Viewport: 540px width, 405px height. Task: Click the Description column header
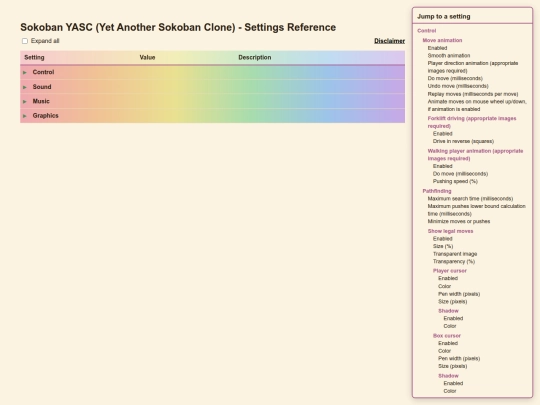pyautogui.click(x=255, y=58)
